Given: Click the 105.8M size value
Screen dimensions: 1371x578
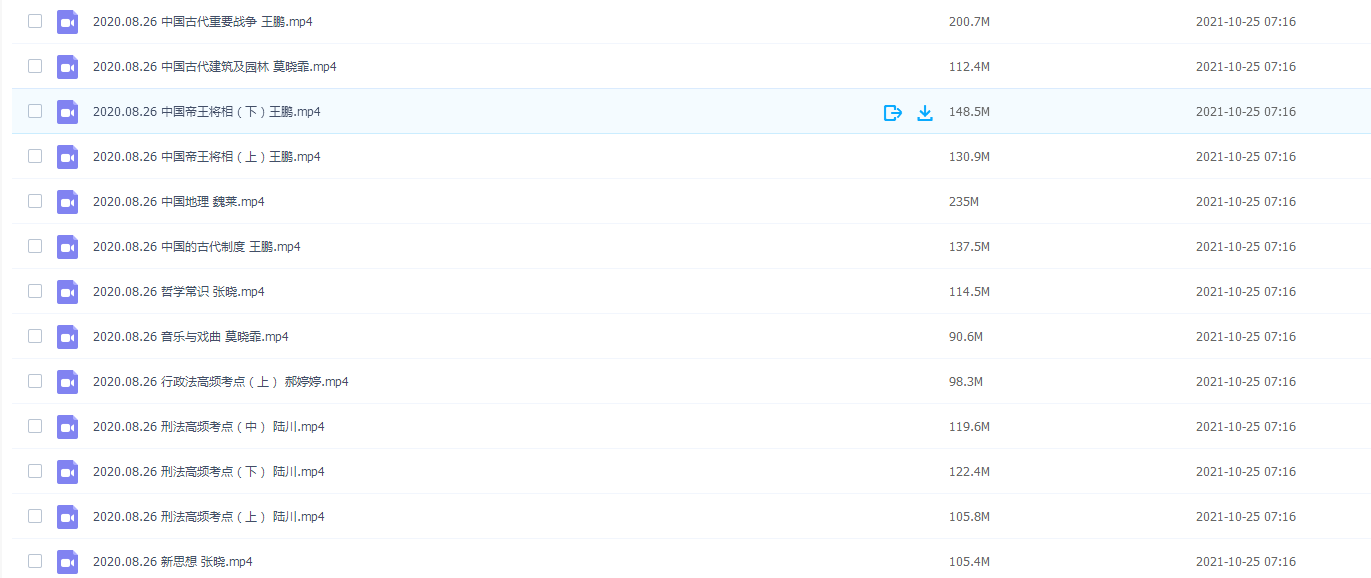Looking at the screenshot, I should click(969, 517).
